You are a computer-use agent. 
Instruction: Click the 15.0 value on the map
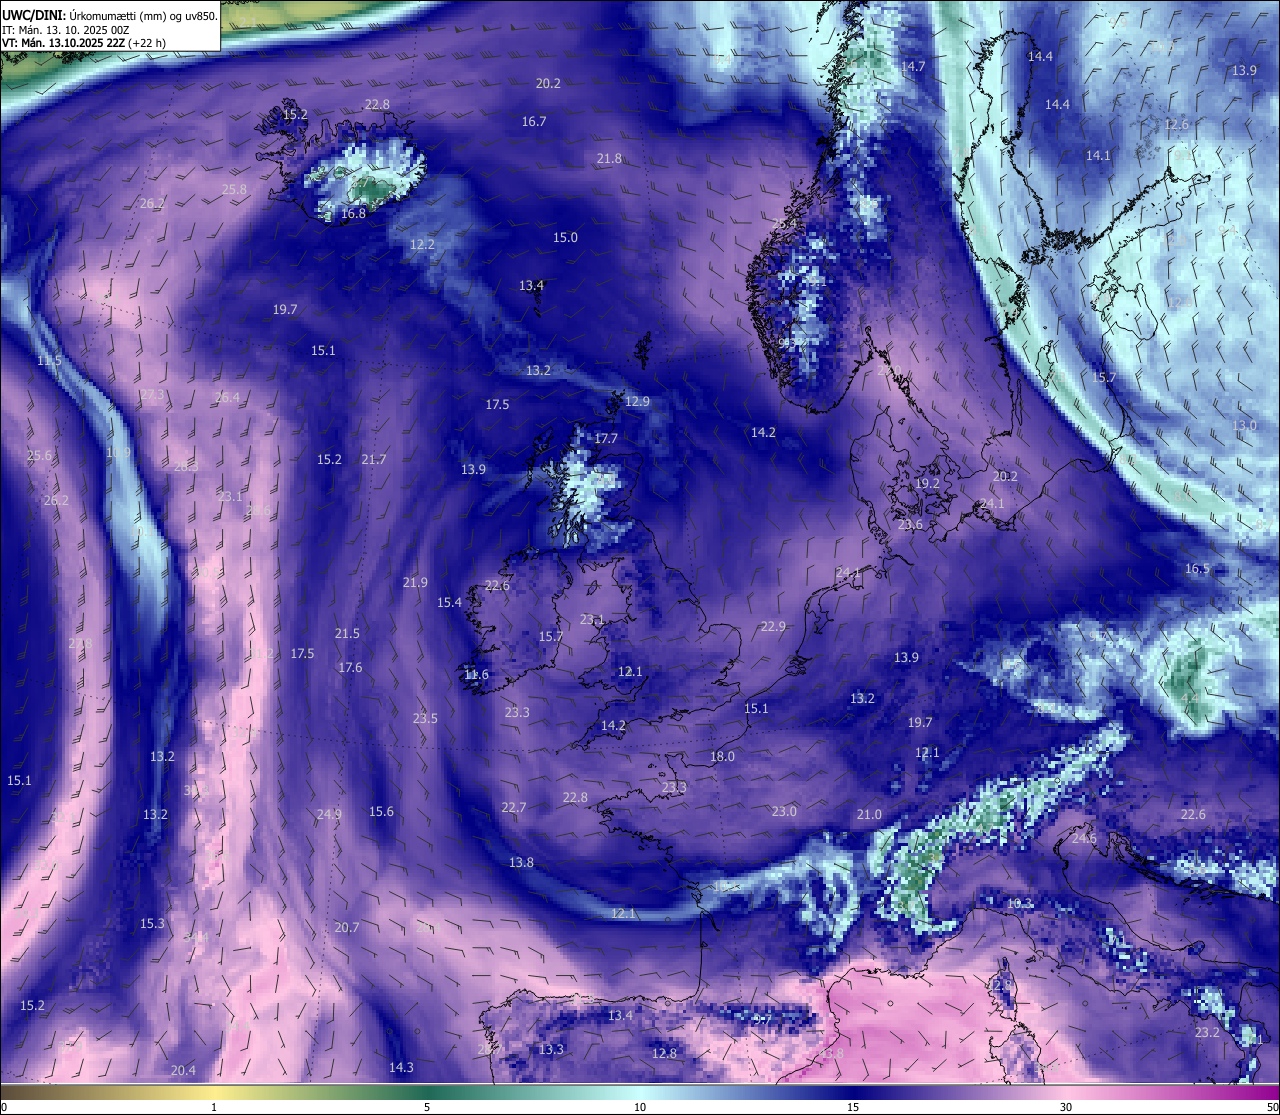coord(565,237)
